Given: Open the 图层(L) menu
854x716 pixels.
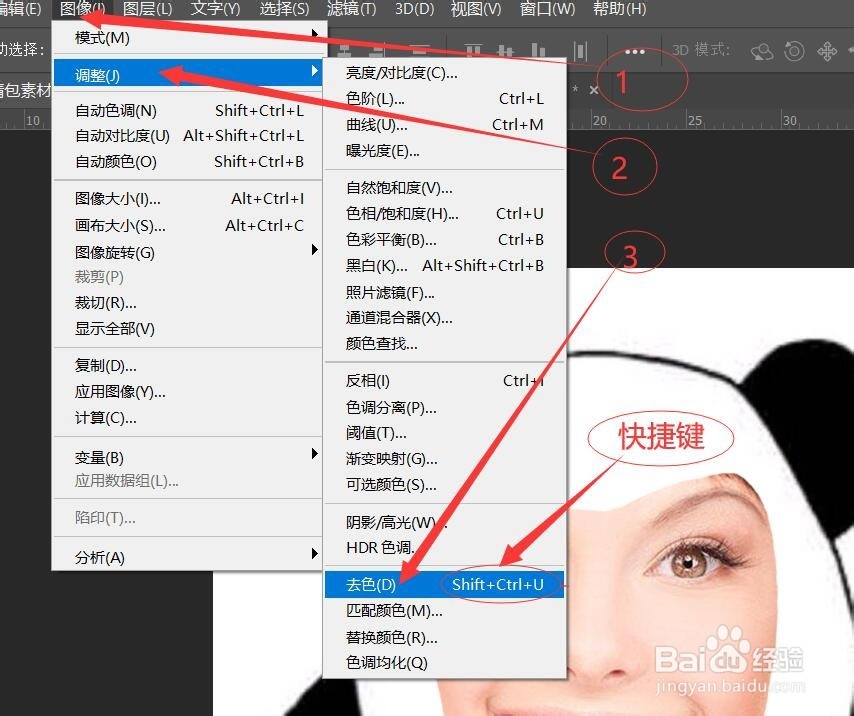Looking at the screenshot, I should 147,9.
